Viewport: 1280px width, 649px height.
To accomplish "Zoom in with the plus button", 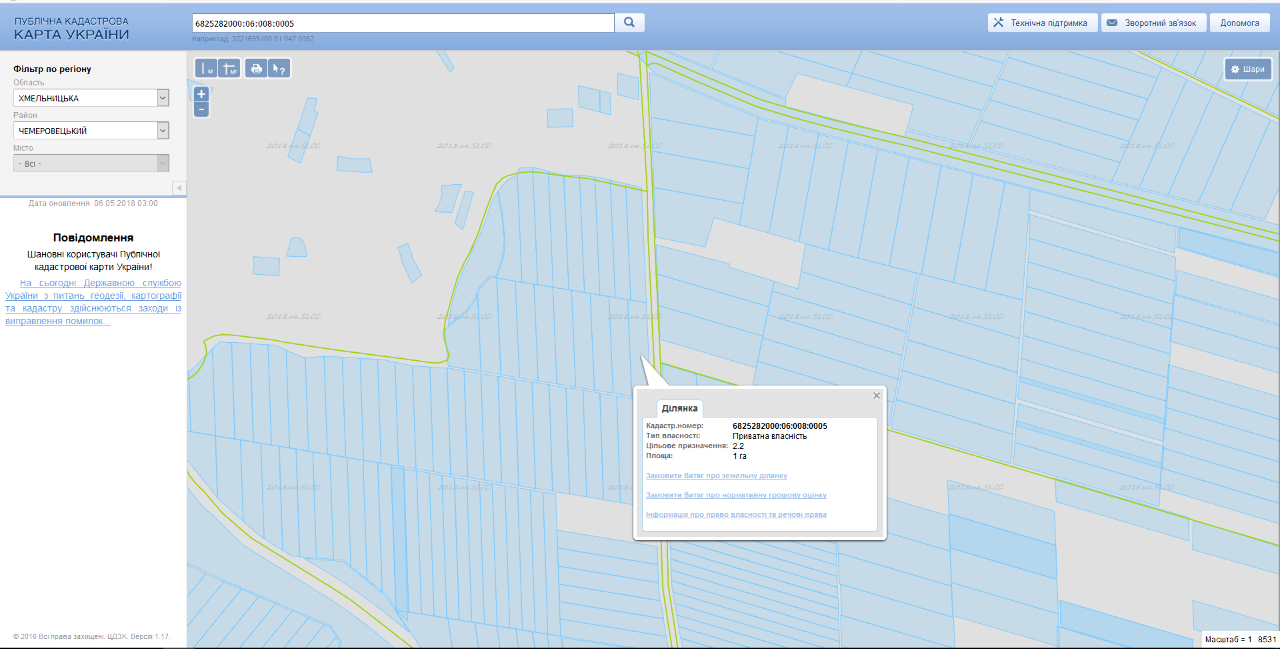I will (x=201, y=94).
